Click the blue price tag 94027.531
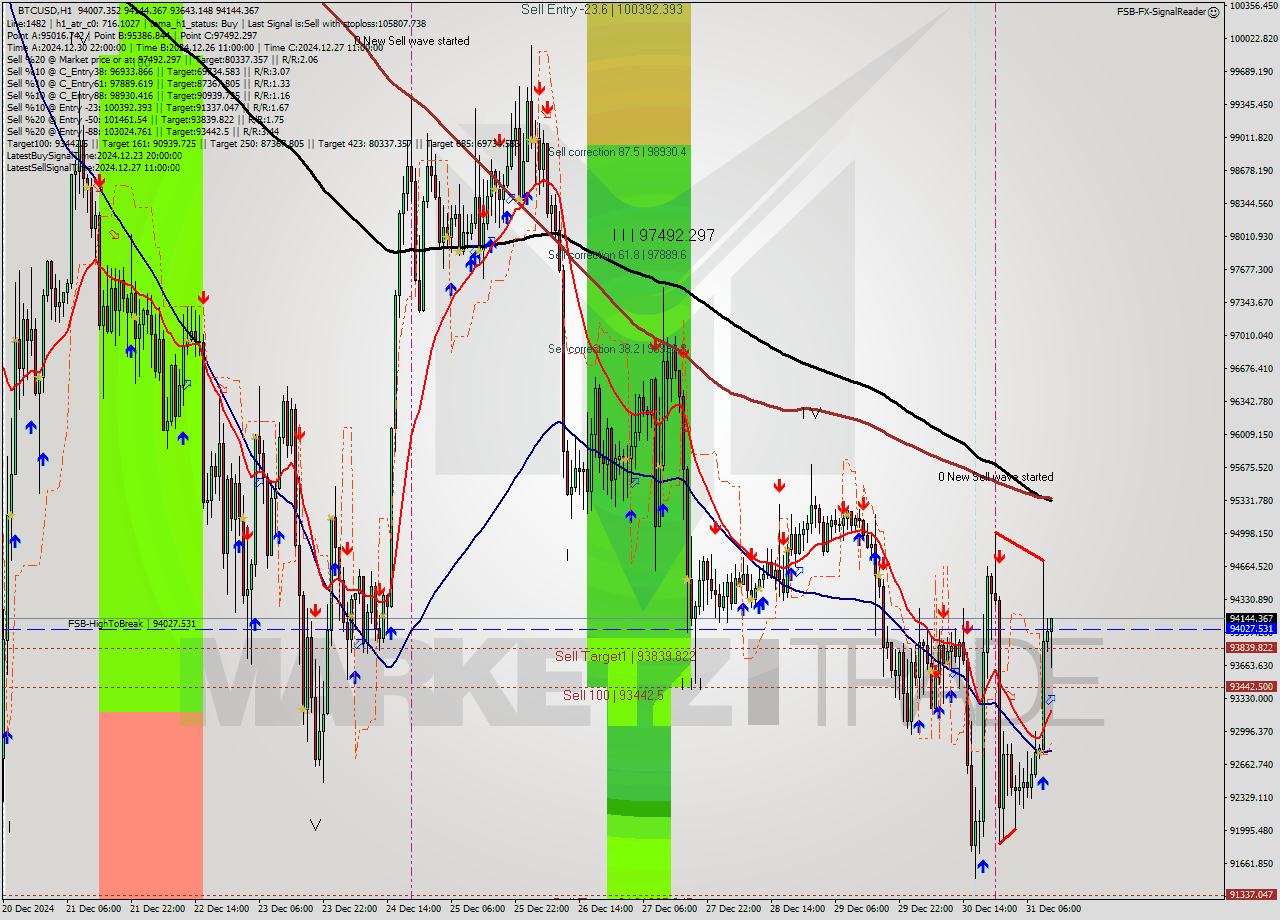 1251,629
